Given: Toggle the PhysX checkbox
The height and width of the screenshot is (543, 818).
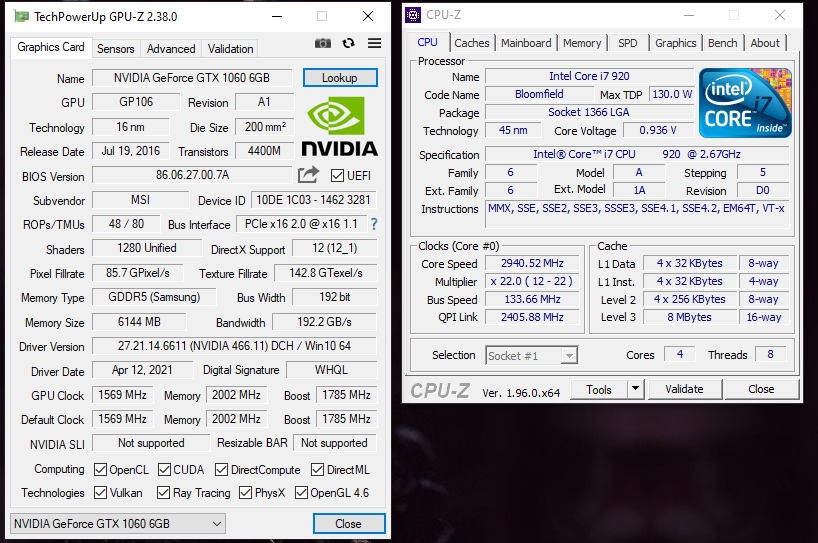Looking at the screenshot, I should (245, 493).
